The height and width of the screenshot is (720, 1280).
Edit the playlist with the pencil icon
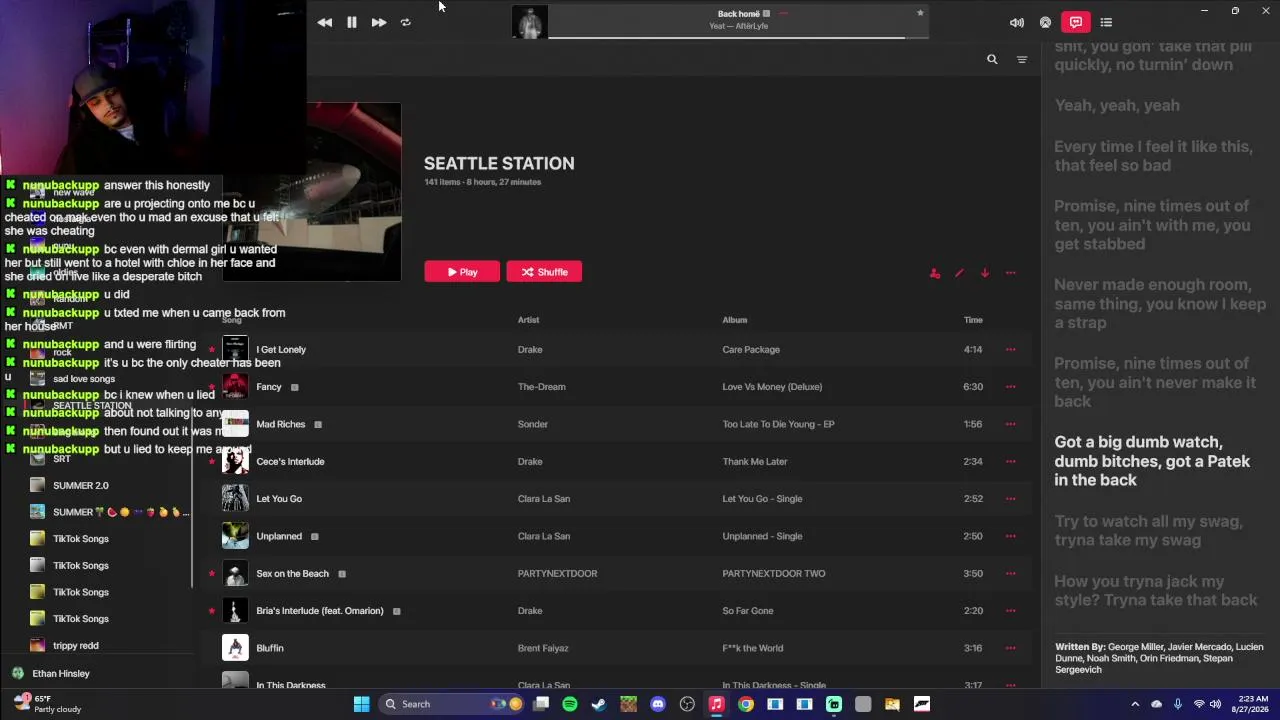[959, 273]
